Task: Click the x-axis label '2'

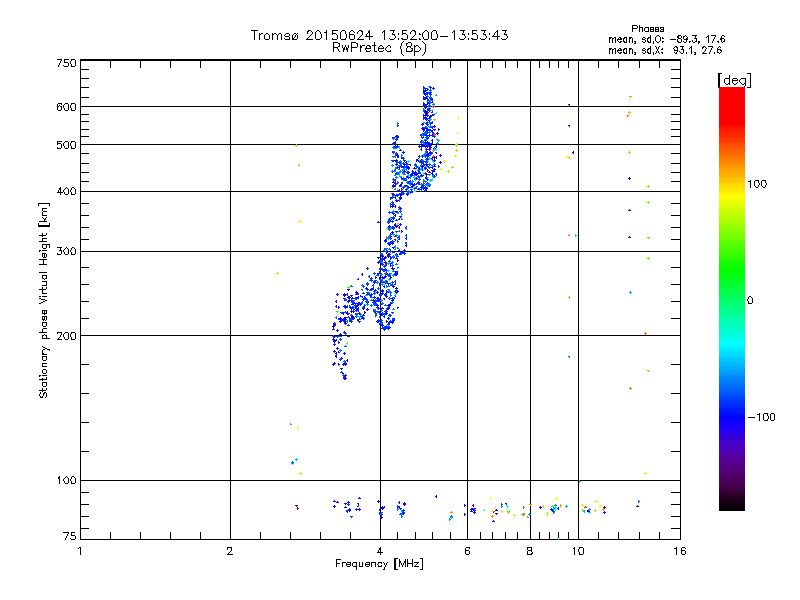Action: [230, 551]
